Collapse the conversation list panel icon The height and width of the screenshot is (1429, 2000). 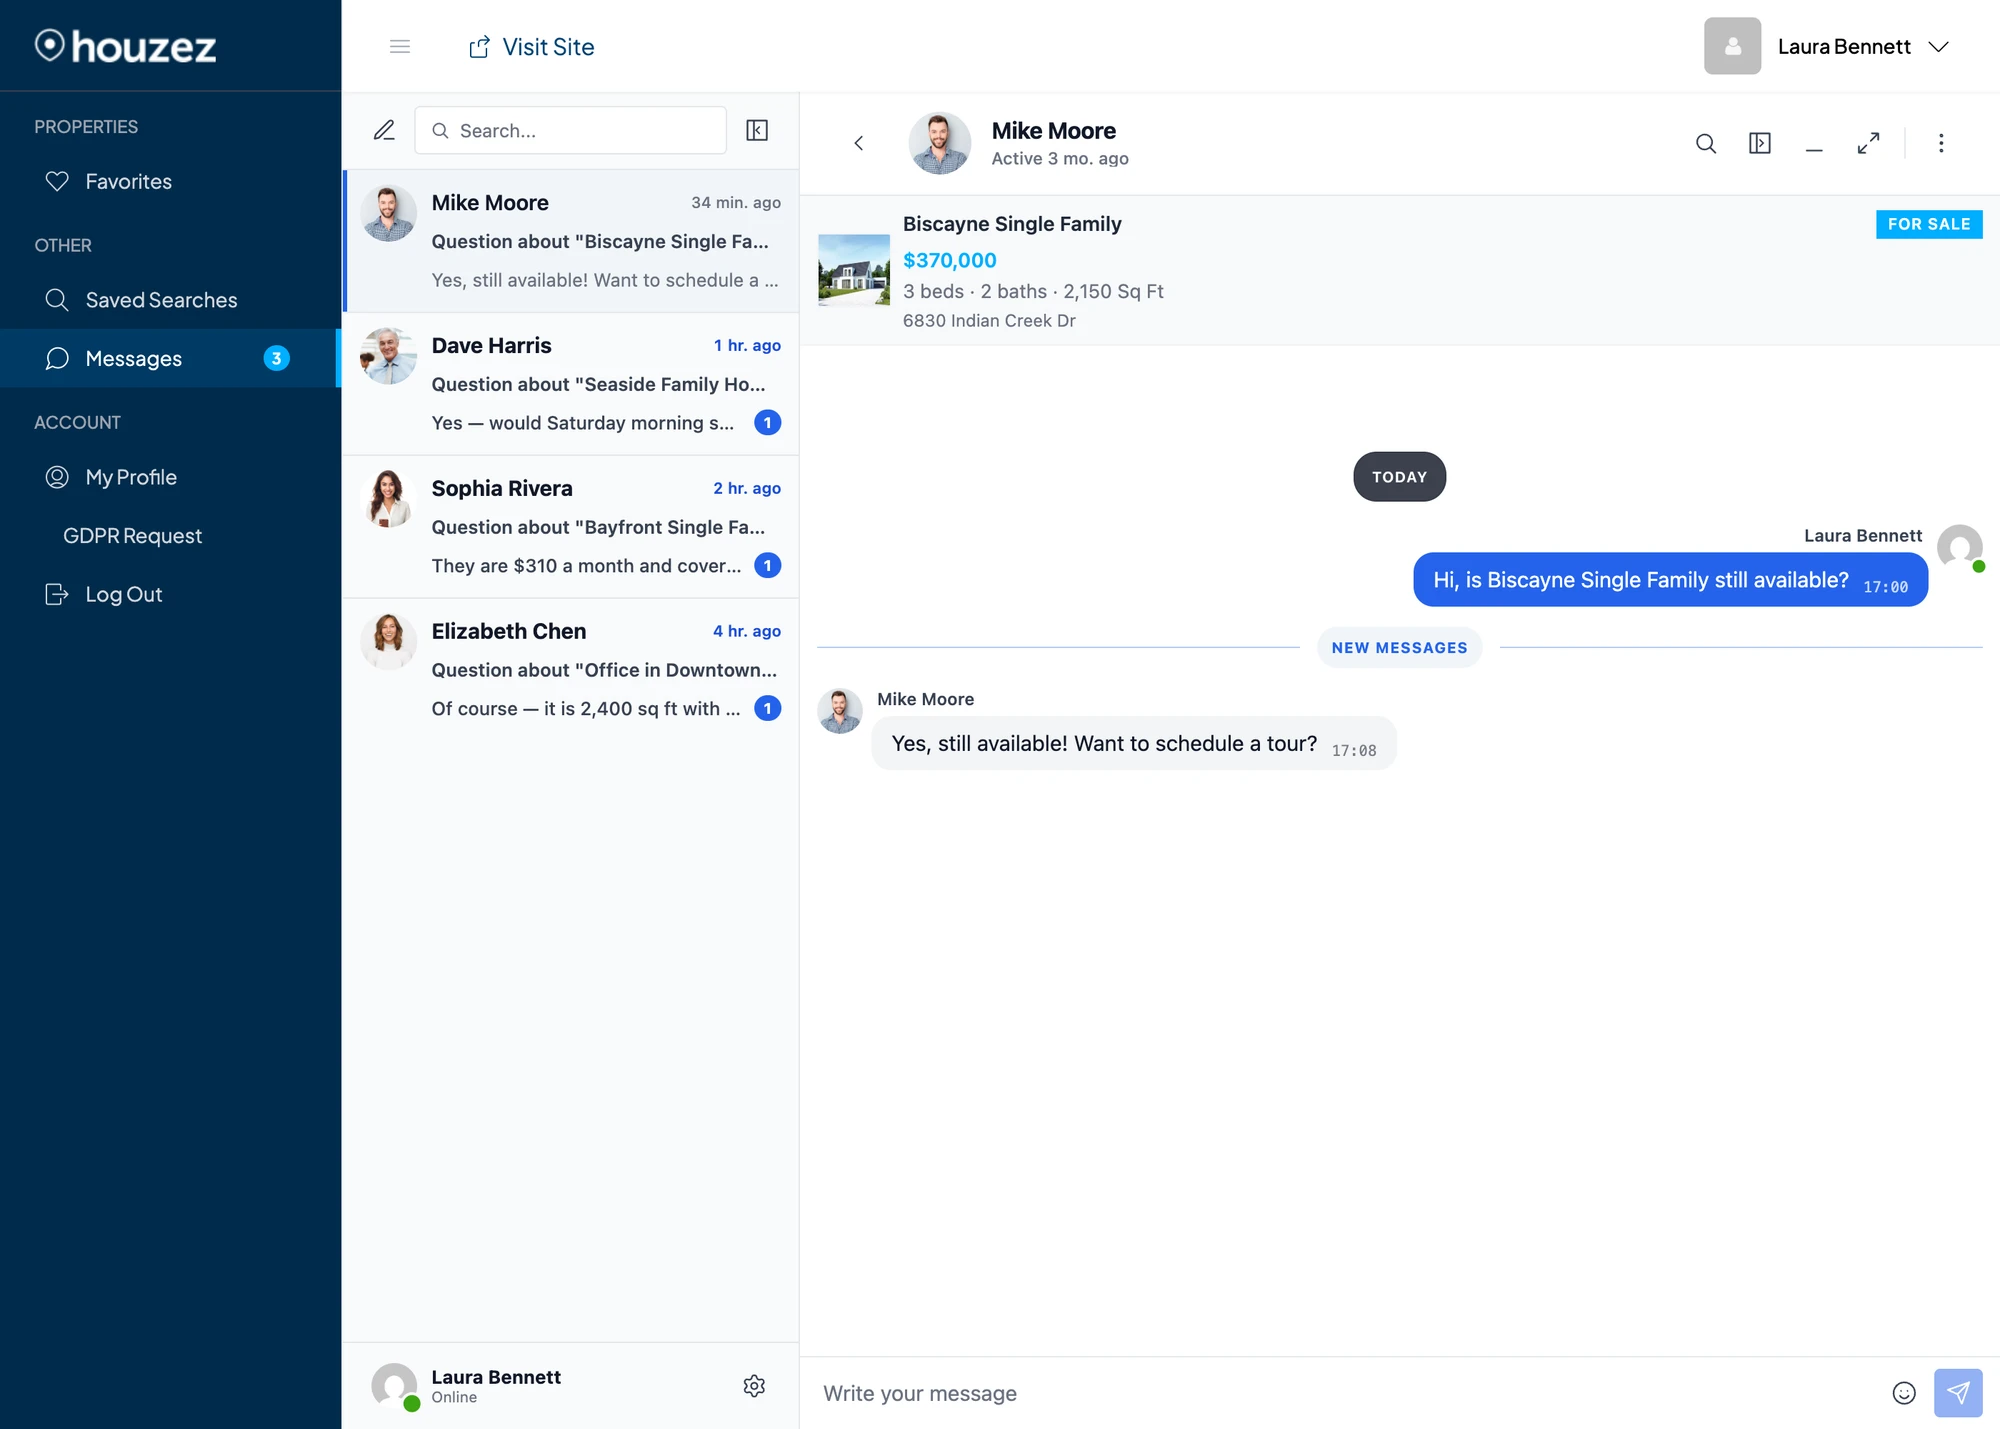757,130
